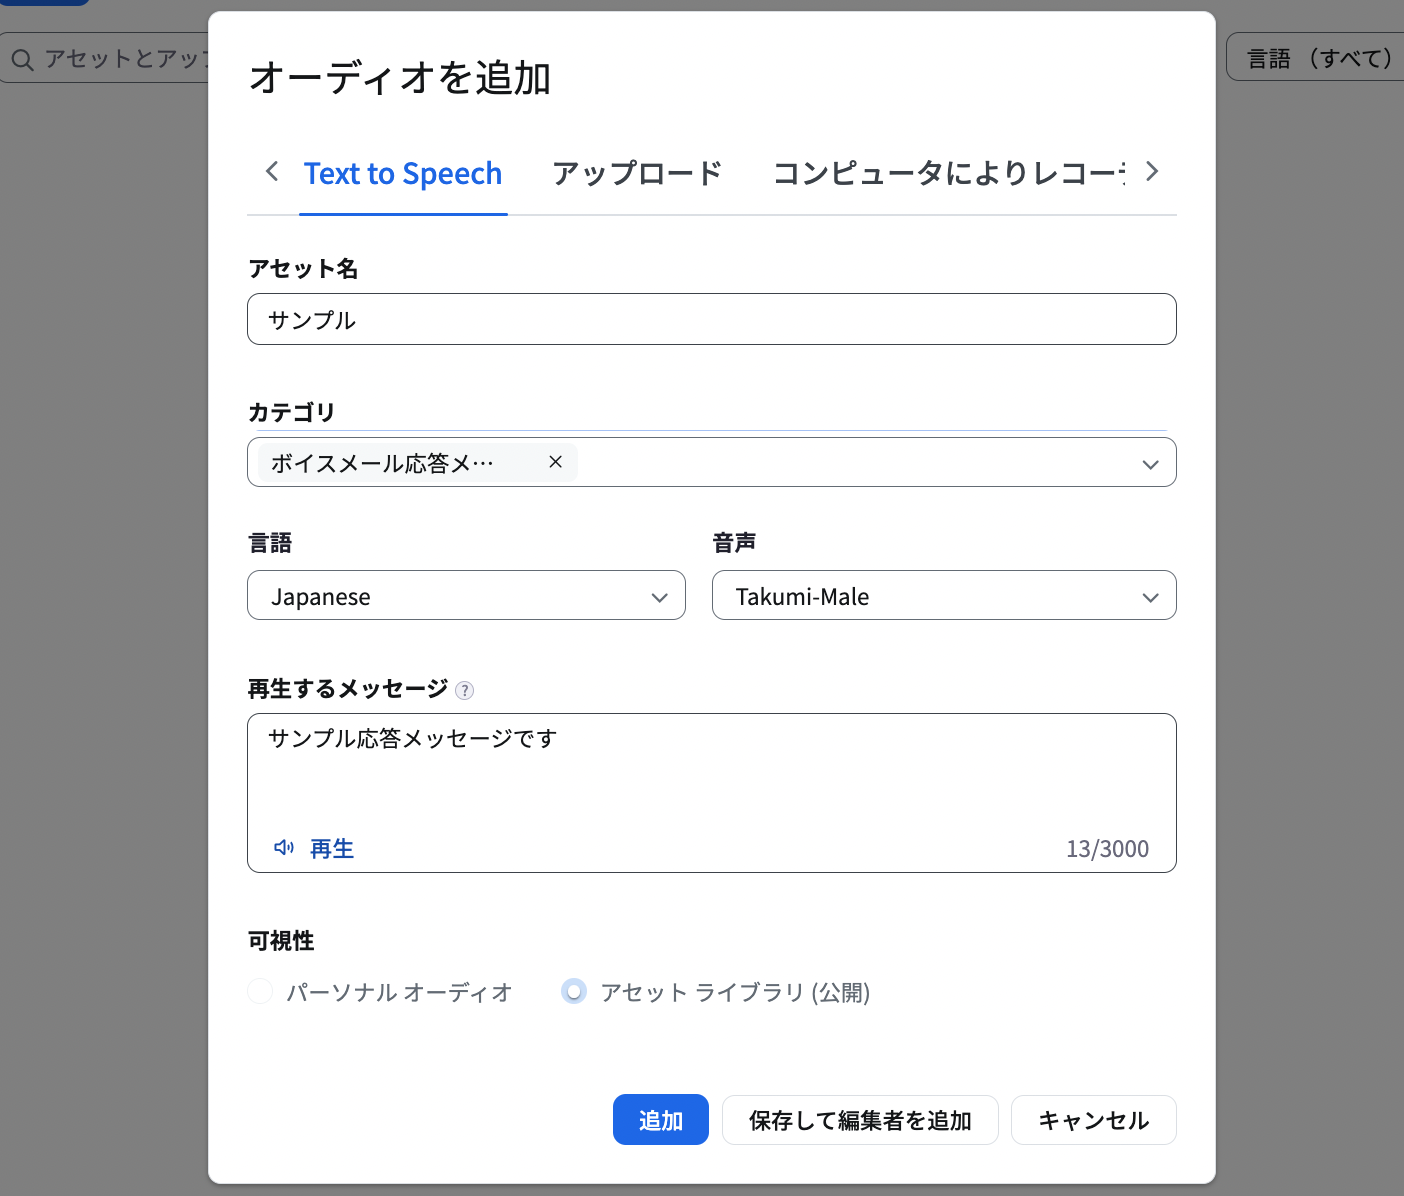Click the right tab-scroll arrow
Viewport: 1404px width, 1196px height.
[x=1152, y=172]
